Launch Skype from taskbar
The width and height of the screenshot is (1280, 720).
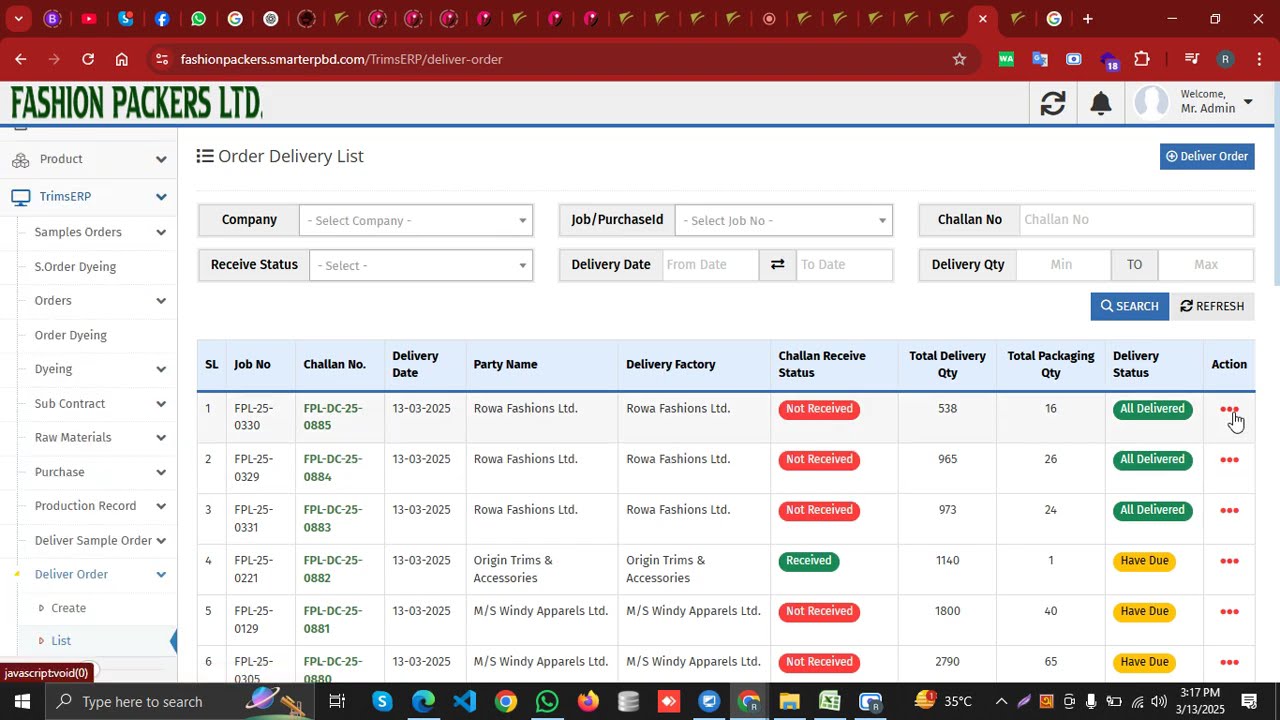382,701
